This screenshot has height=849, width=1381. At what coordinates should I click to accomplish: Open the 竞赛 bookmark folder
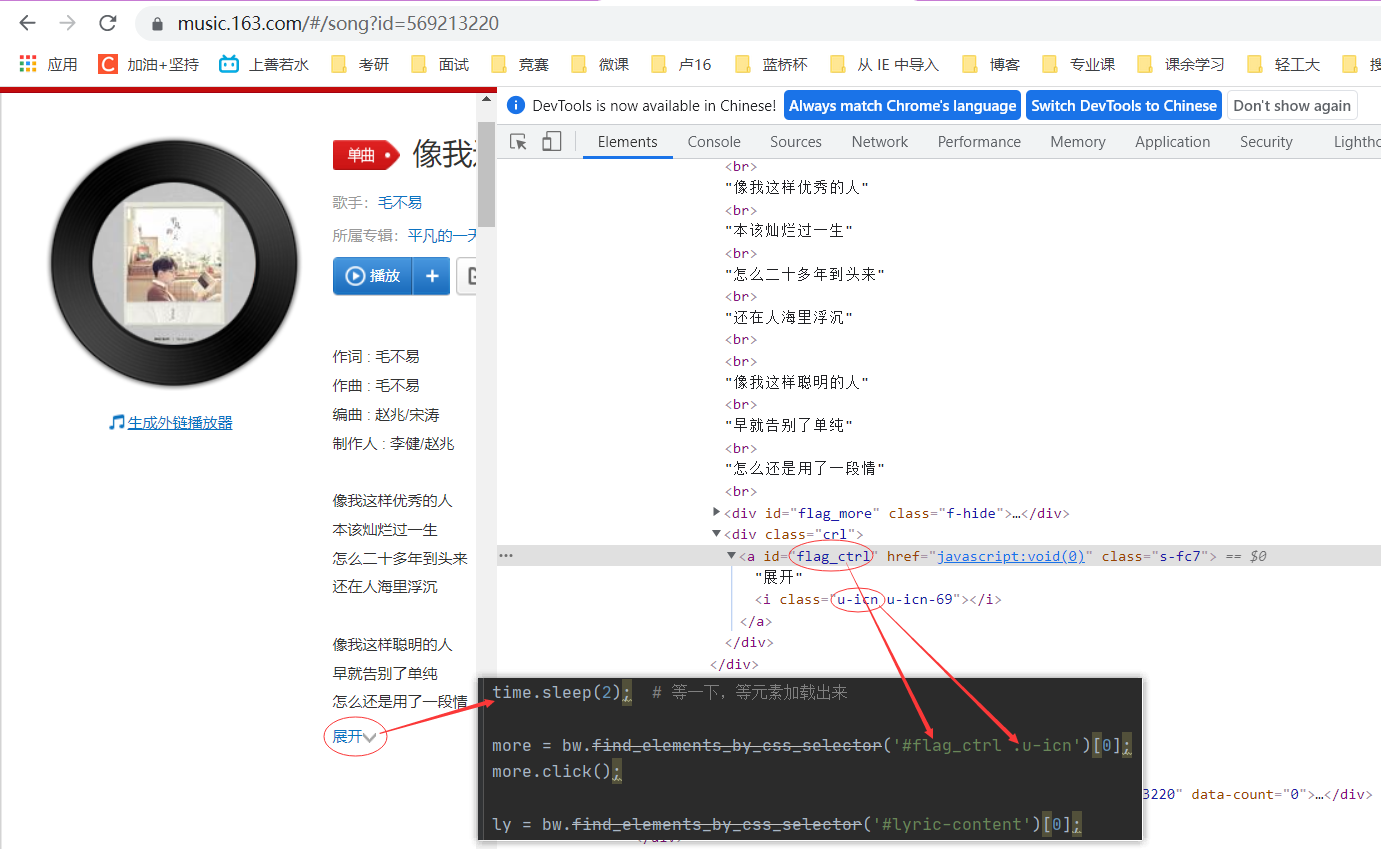520,64
